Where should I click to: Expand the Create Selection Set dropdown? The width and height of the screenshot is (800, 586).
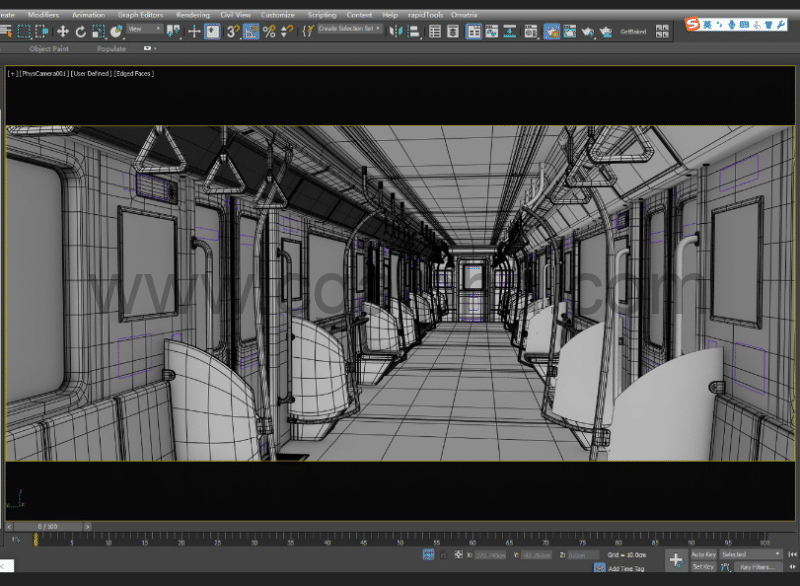coord(348,30)
